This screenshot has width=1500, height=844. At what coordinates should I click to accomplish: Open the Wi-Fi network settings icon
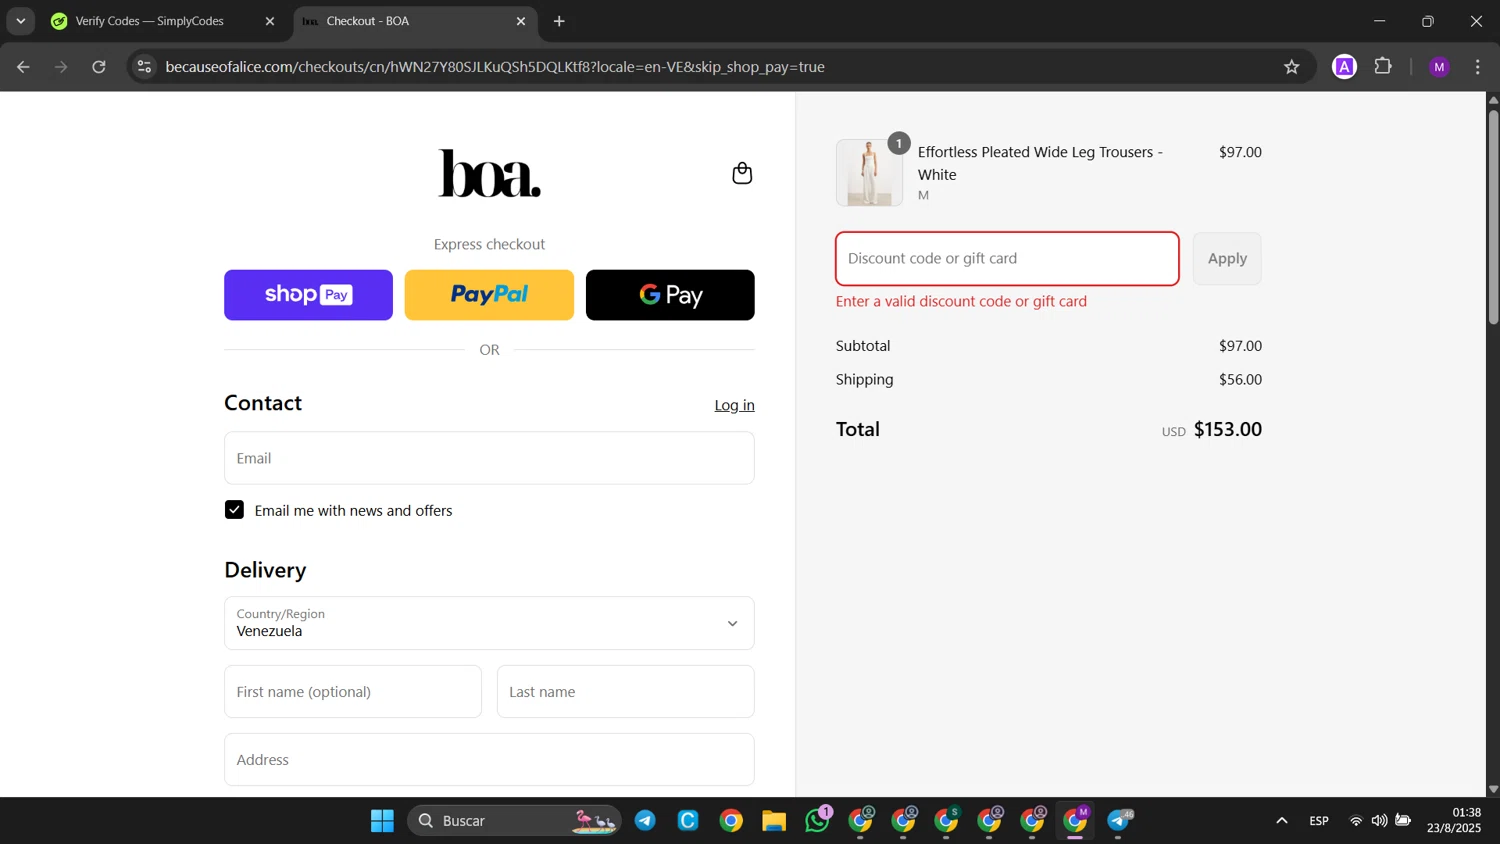[x=1356, y=821]
